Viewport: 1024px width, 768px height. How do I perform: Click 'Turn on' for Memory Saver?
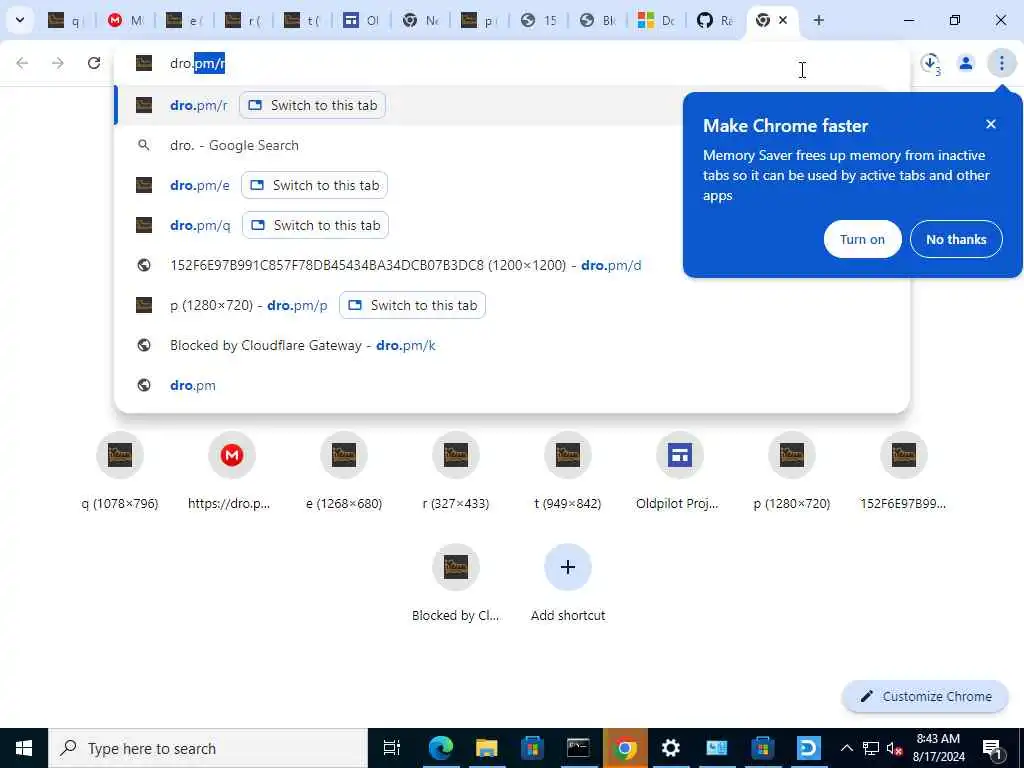862,239
